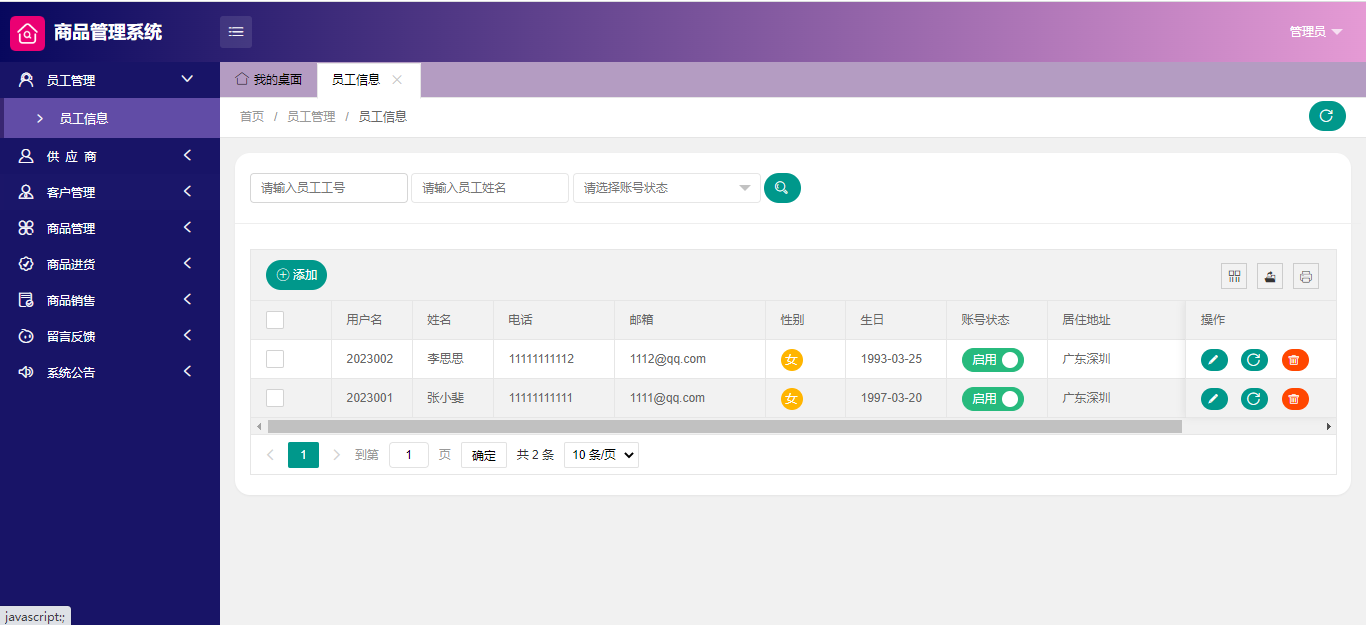Viewport: 1366px width, 625px height.
Task: Toggle sidebar with the hamburger menu icon
Action: [236, 32]
